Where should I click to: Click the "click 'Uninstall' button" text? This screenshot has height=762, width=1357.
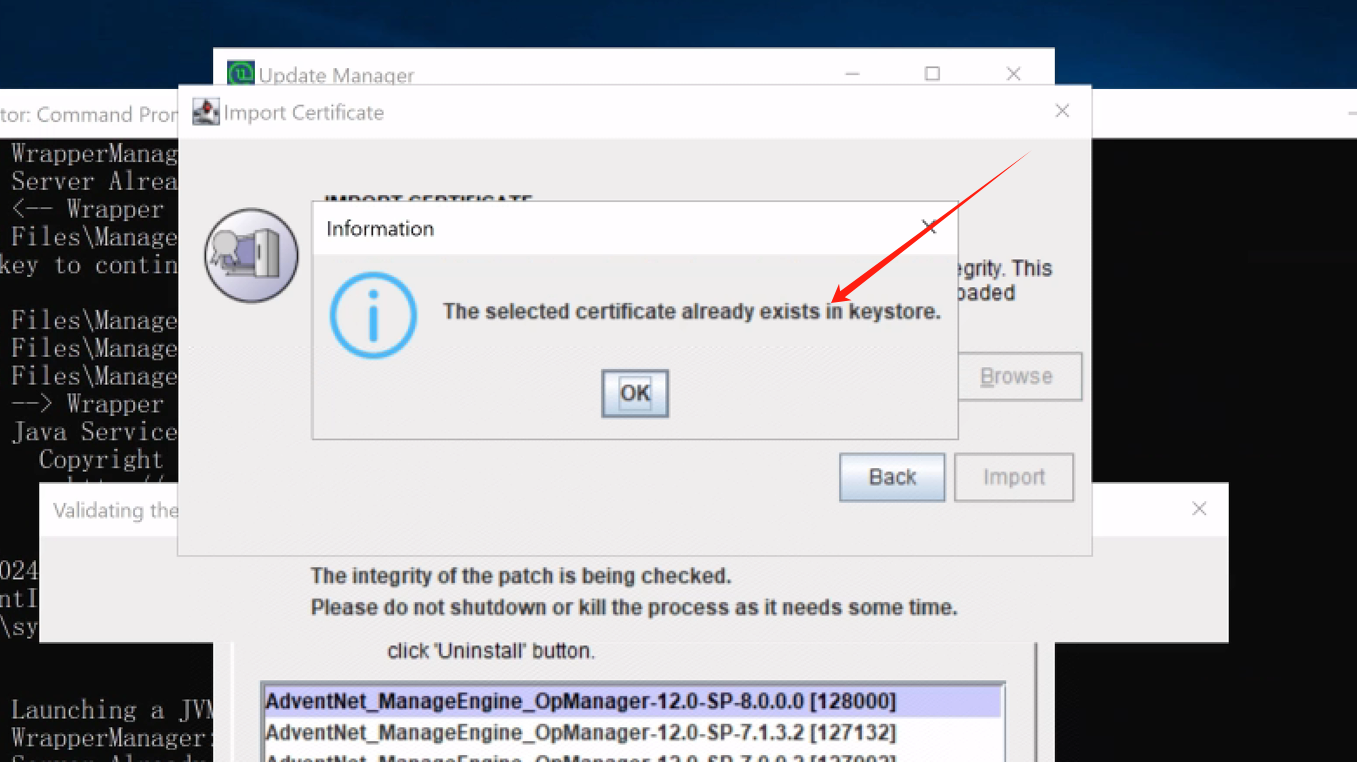[491, 651]
